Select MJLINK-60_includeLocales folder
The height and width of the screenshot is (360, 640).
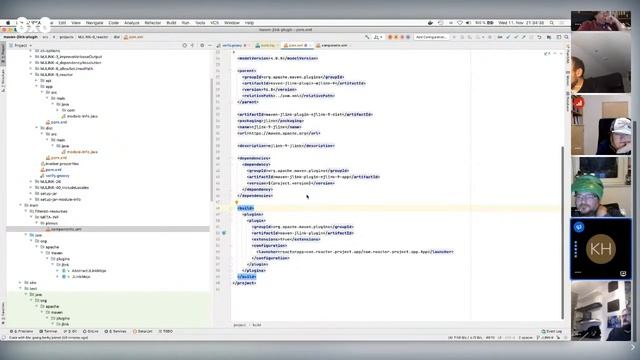[x=62, y=187]
